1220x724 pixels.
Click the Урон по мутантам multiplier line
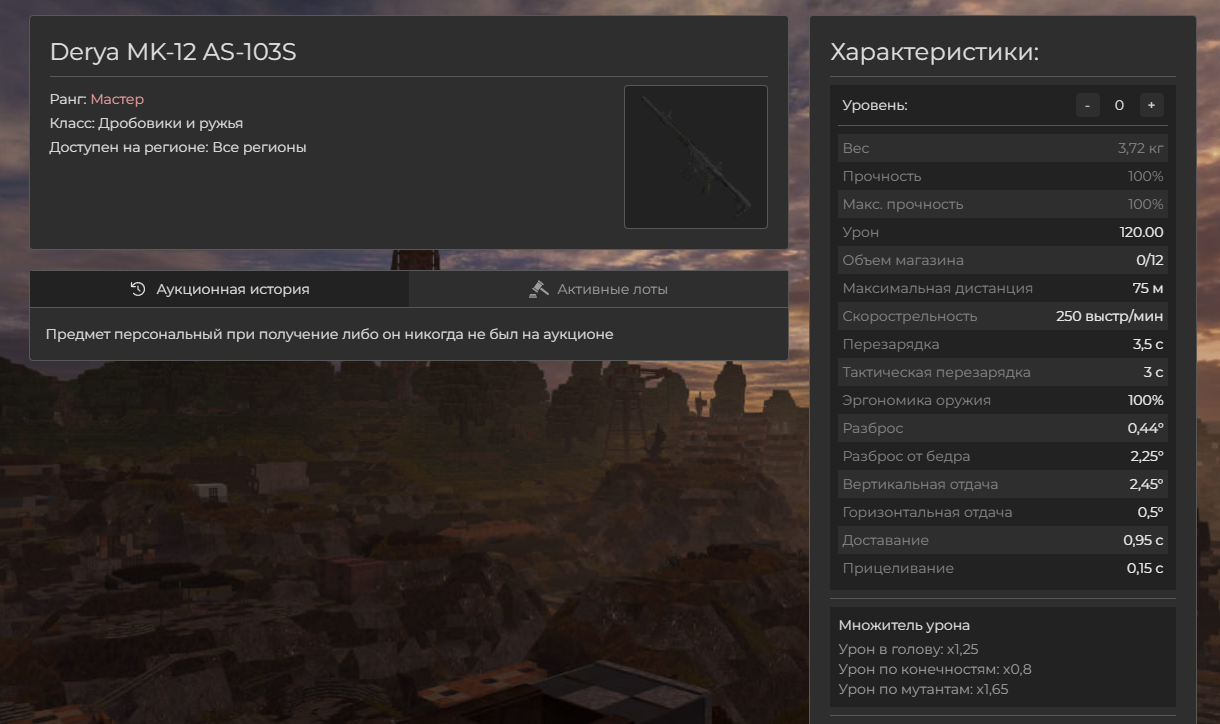pos(923,689)
